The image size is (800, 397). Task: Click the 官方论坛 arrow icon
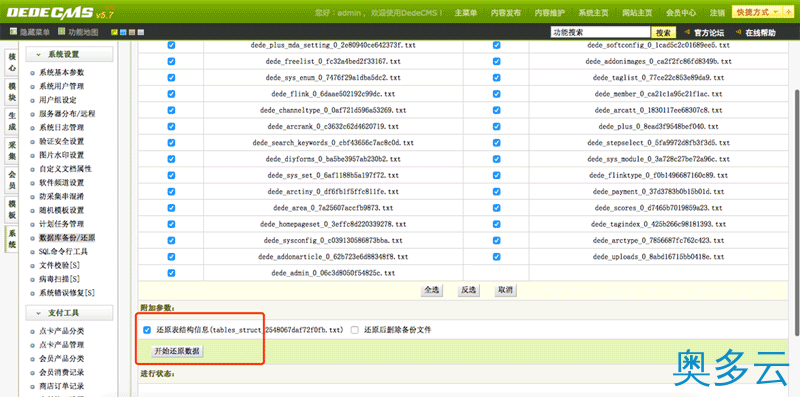[687, 32]
